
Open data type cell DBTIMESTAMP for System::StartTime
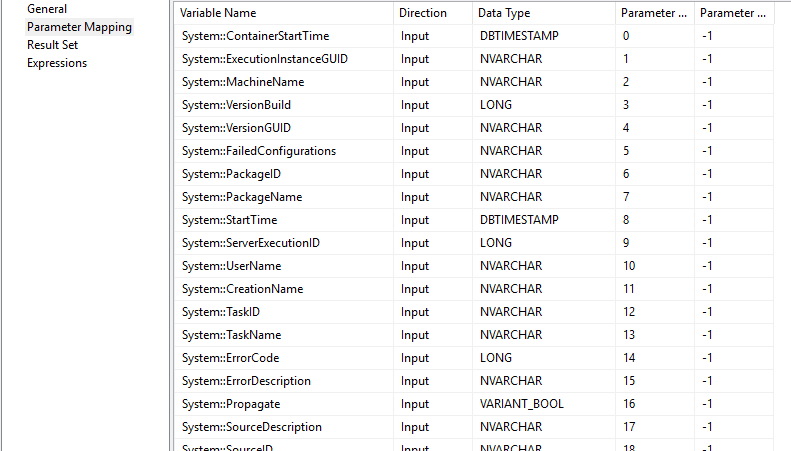tap(544, 220)
